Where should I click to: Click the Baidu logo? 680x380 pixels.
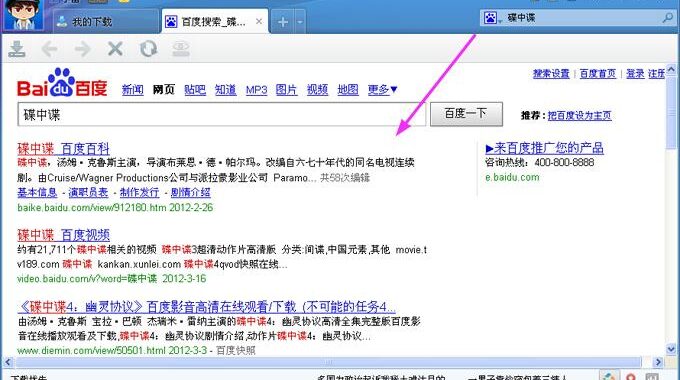coord(62,82)
